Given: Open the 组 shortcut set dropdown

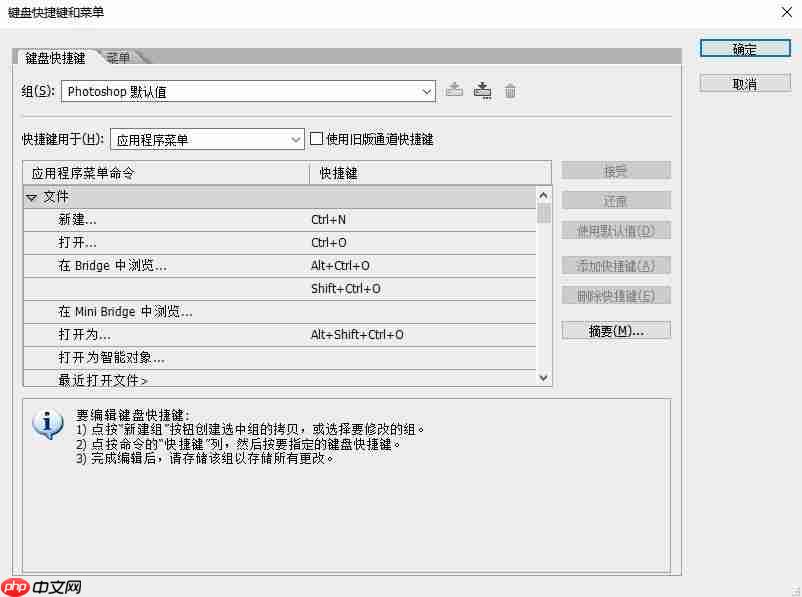Looking at the screenshot, I should pyautogui.click(x=427, y=90).
